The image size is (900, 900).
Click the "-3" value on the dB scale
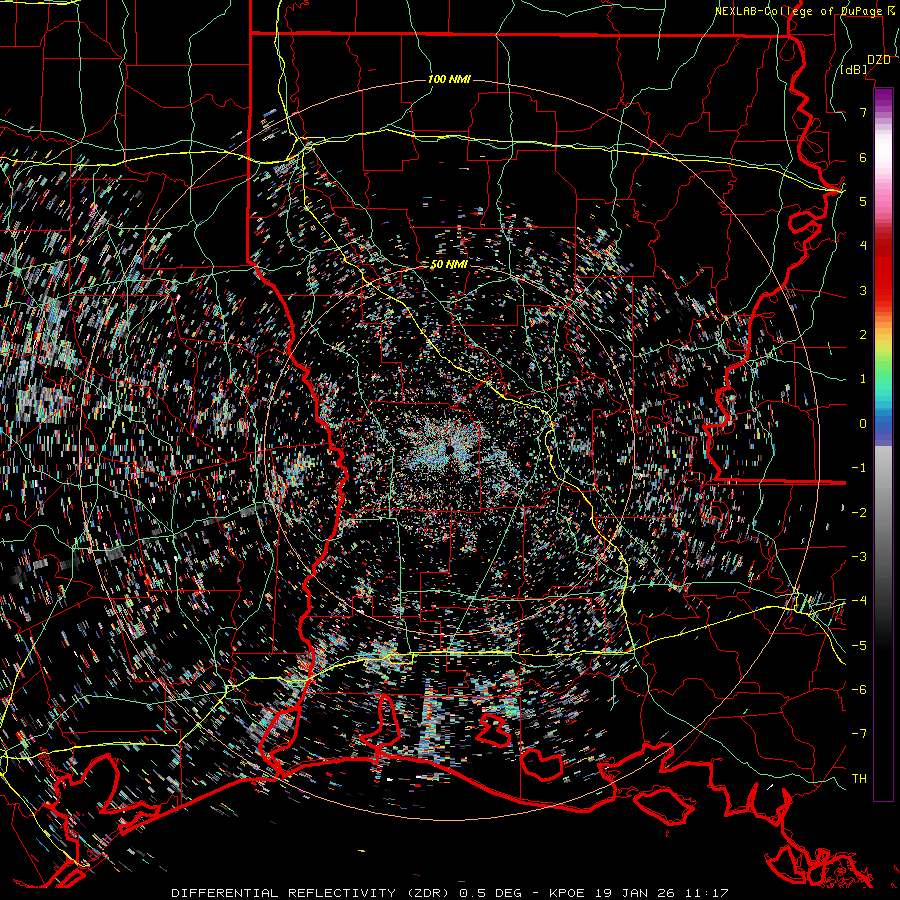(859, 557)
